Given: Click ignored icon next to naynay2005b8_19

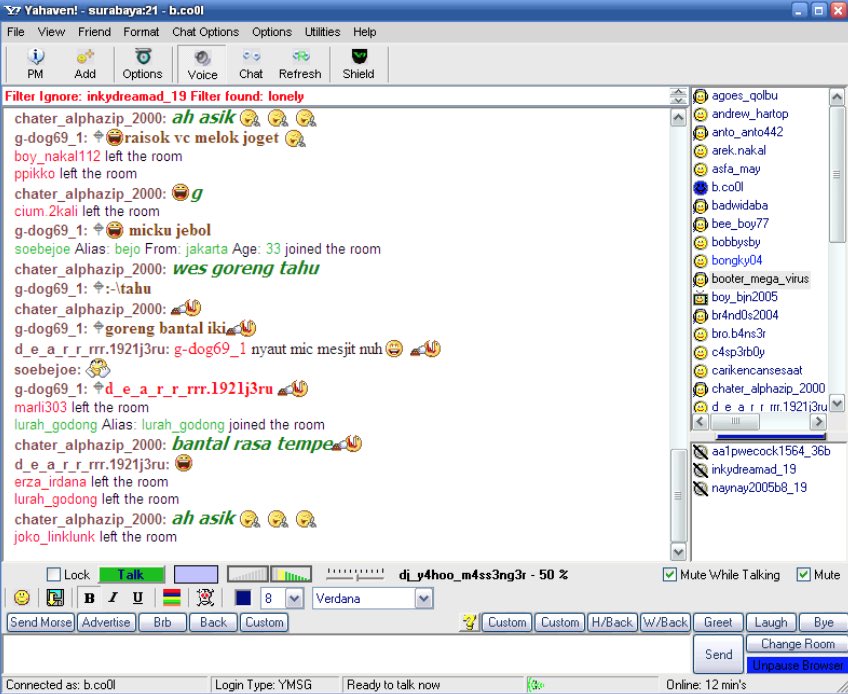Looking at the screenshot, I should (700, 488).
